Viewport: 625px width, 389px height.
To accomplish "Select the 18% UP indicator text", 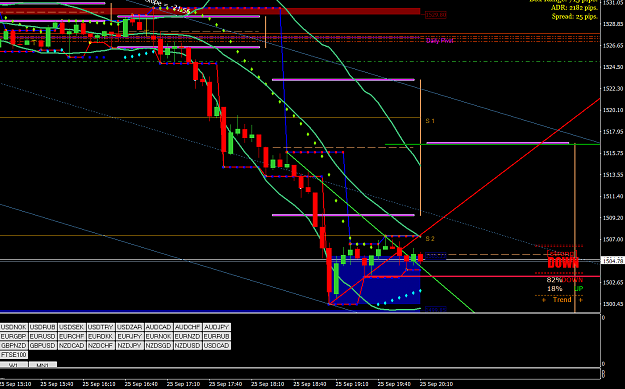I will pyautogui.click(x=564, y=289).
